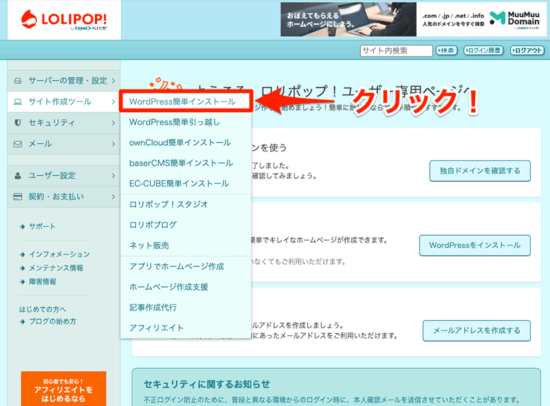Viewport: 550px width, 406px height.
Task: Click the 検索 search button
Action: (x=446, y=51)
